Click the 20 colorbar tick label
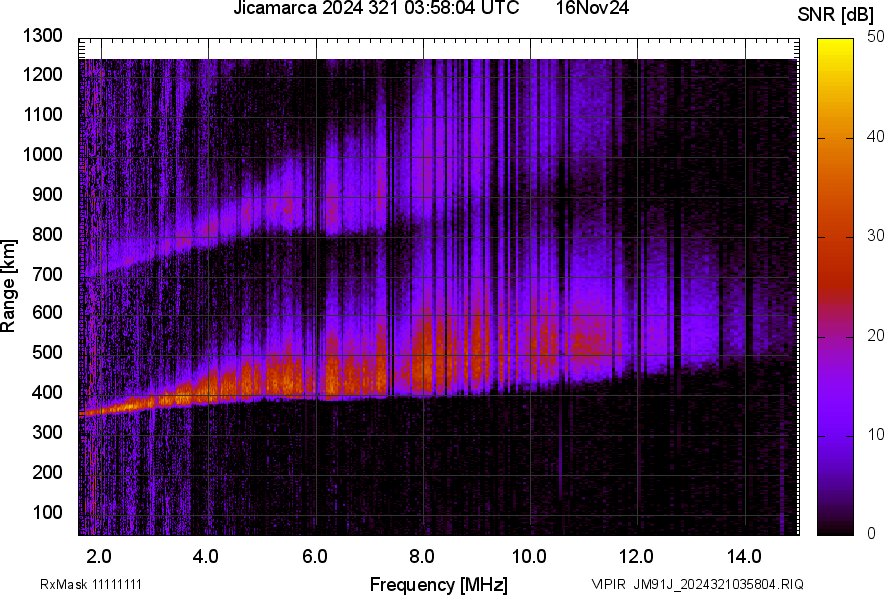 click(875, 336)
